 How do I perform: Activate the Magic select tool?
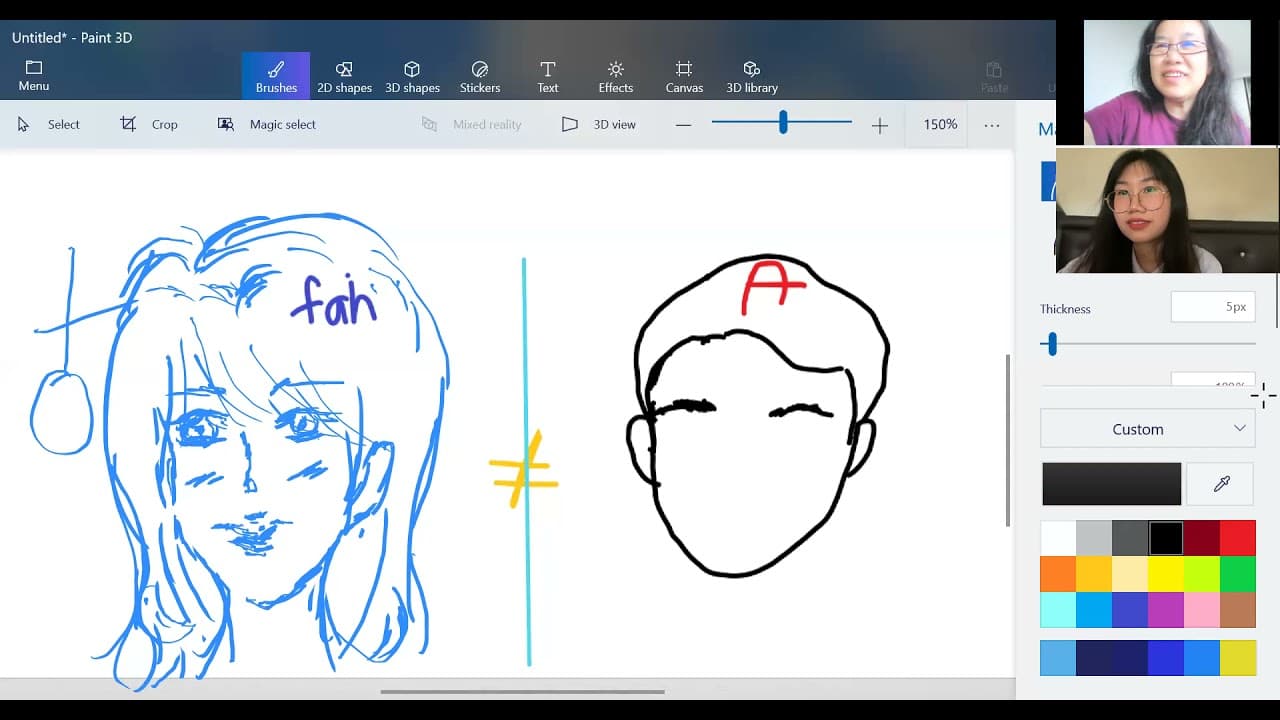(267, 124)
